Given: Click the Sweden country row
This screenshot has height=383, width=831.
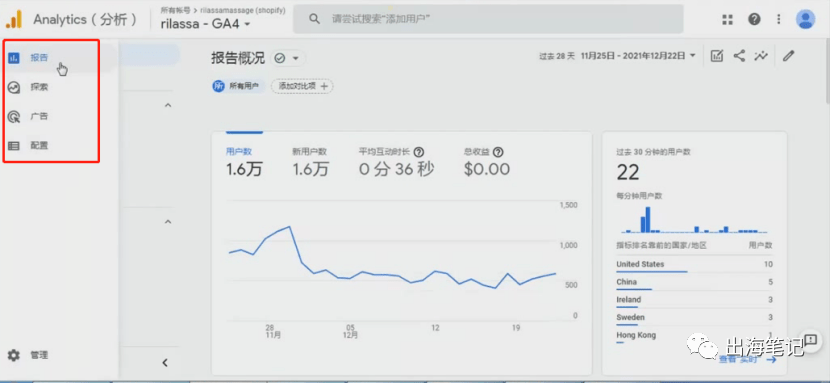Looking at the screenshot, I should 694,319.
